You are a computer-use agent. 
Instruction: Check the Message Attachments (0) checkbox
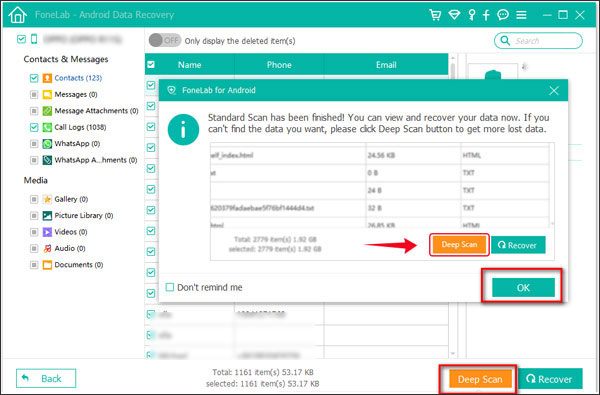coord(34,111)
